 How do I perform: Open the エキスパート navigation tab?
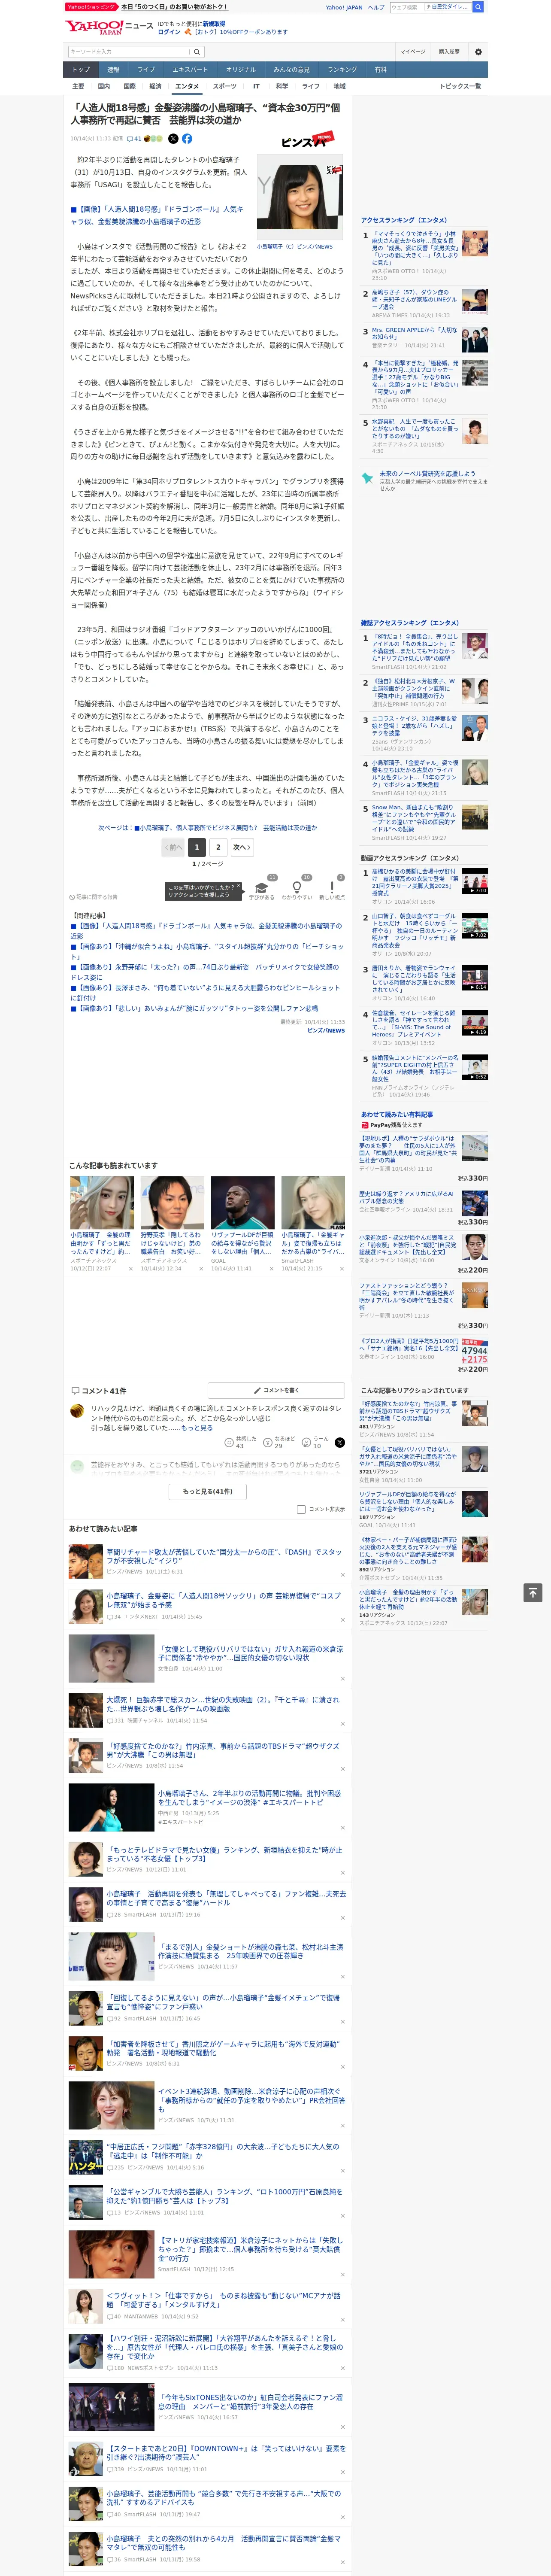190,70
